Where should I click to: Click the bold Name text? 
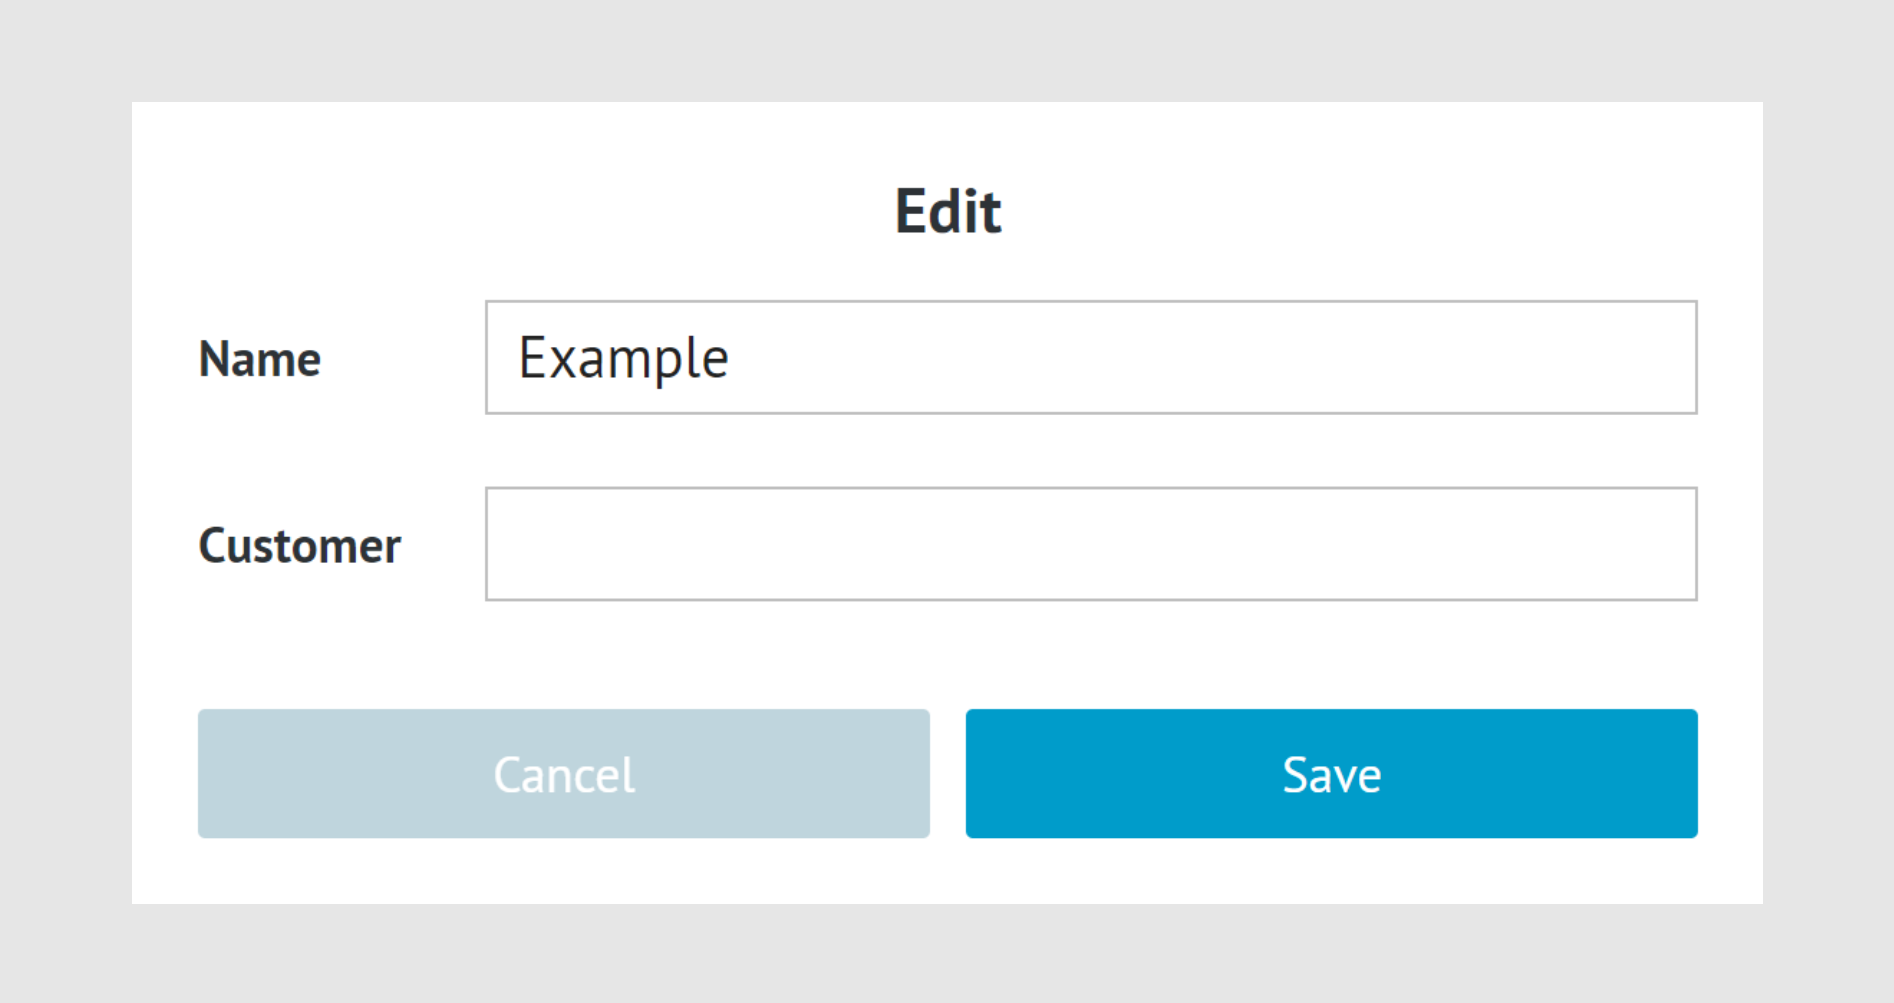pyautogui.click(x=260, y=359)
